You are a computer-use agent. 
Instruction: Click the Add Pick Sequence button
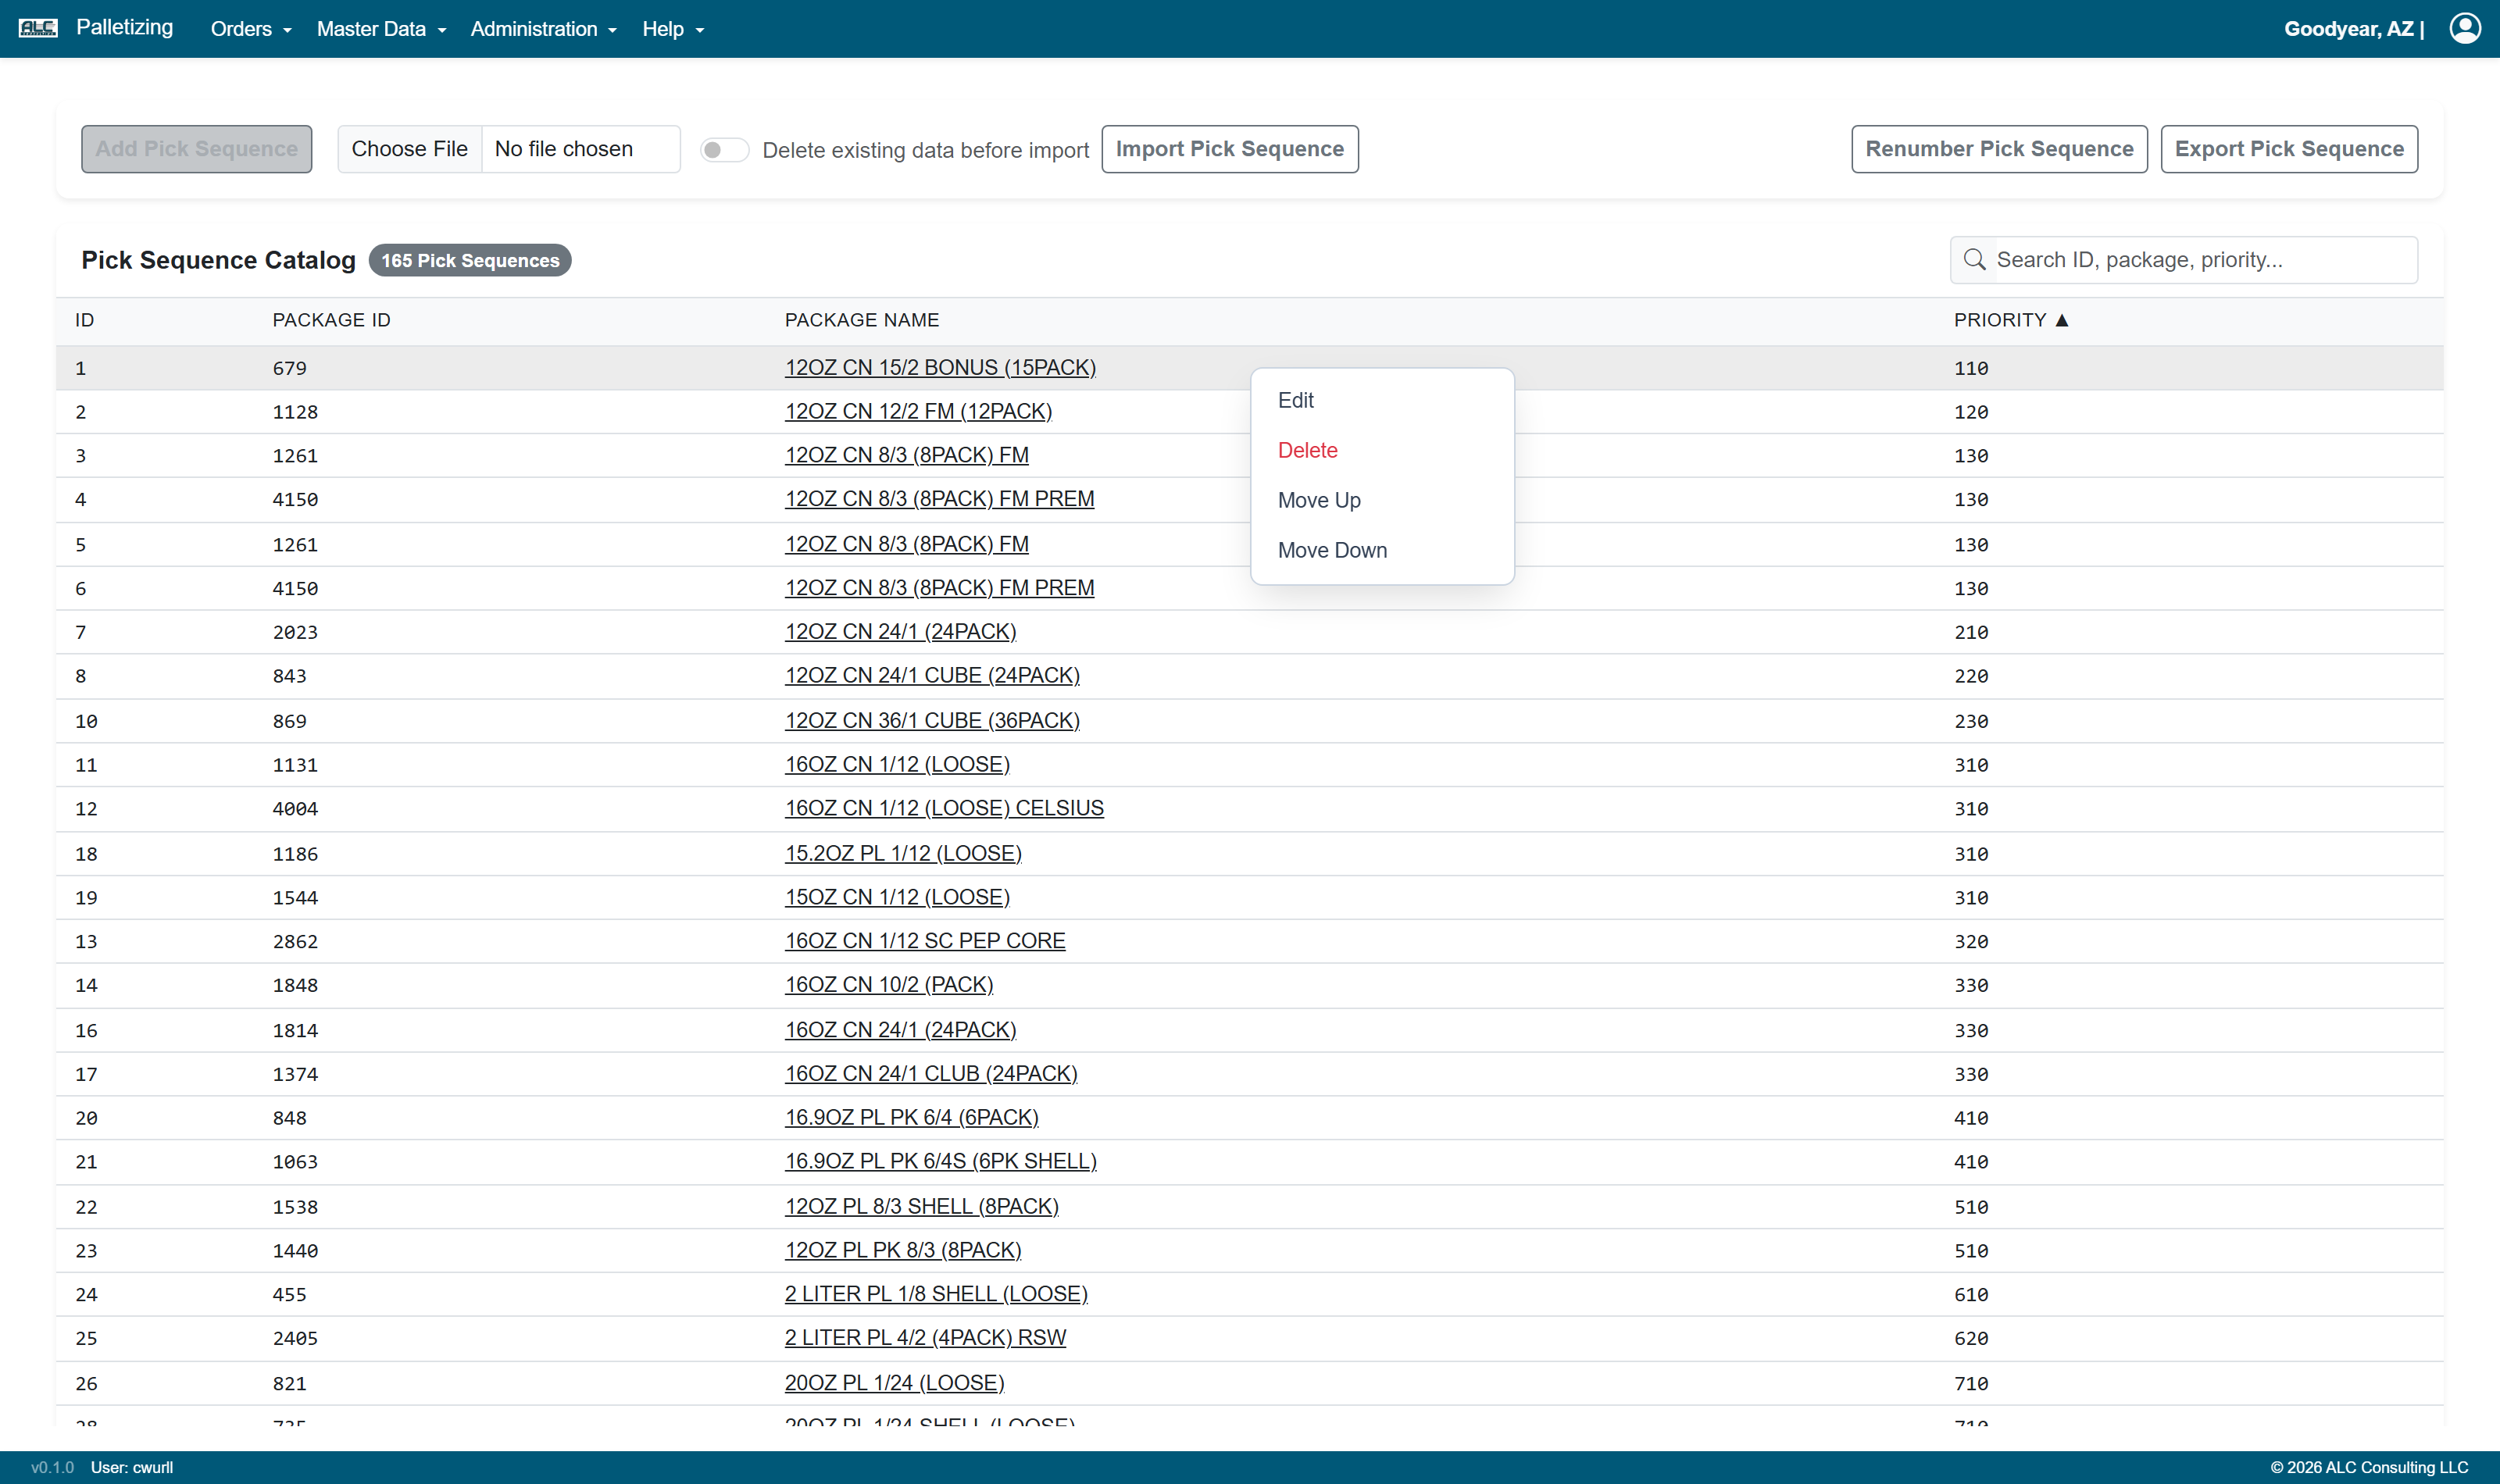[x=197, y=149]
